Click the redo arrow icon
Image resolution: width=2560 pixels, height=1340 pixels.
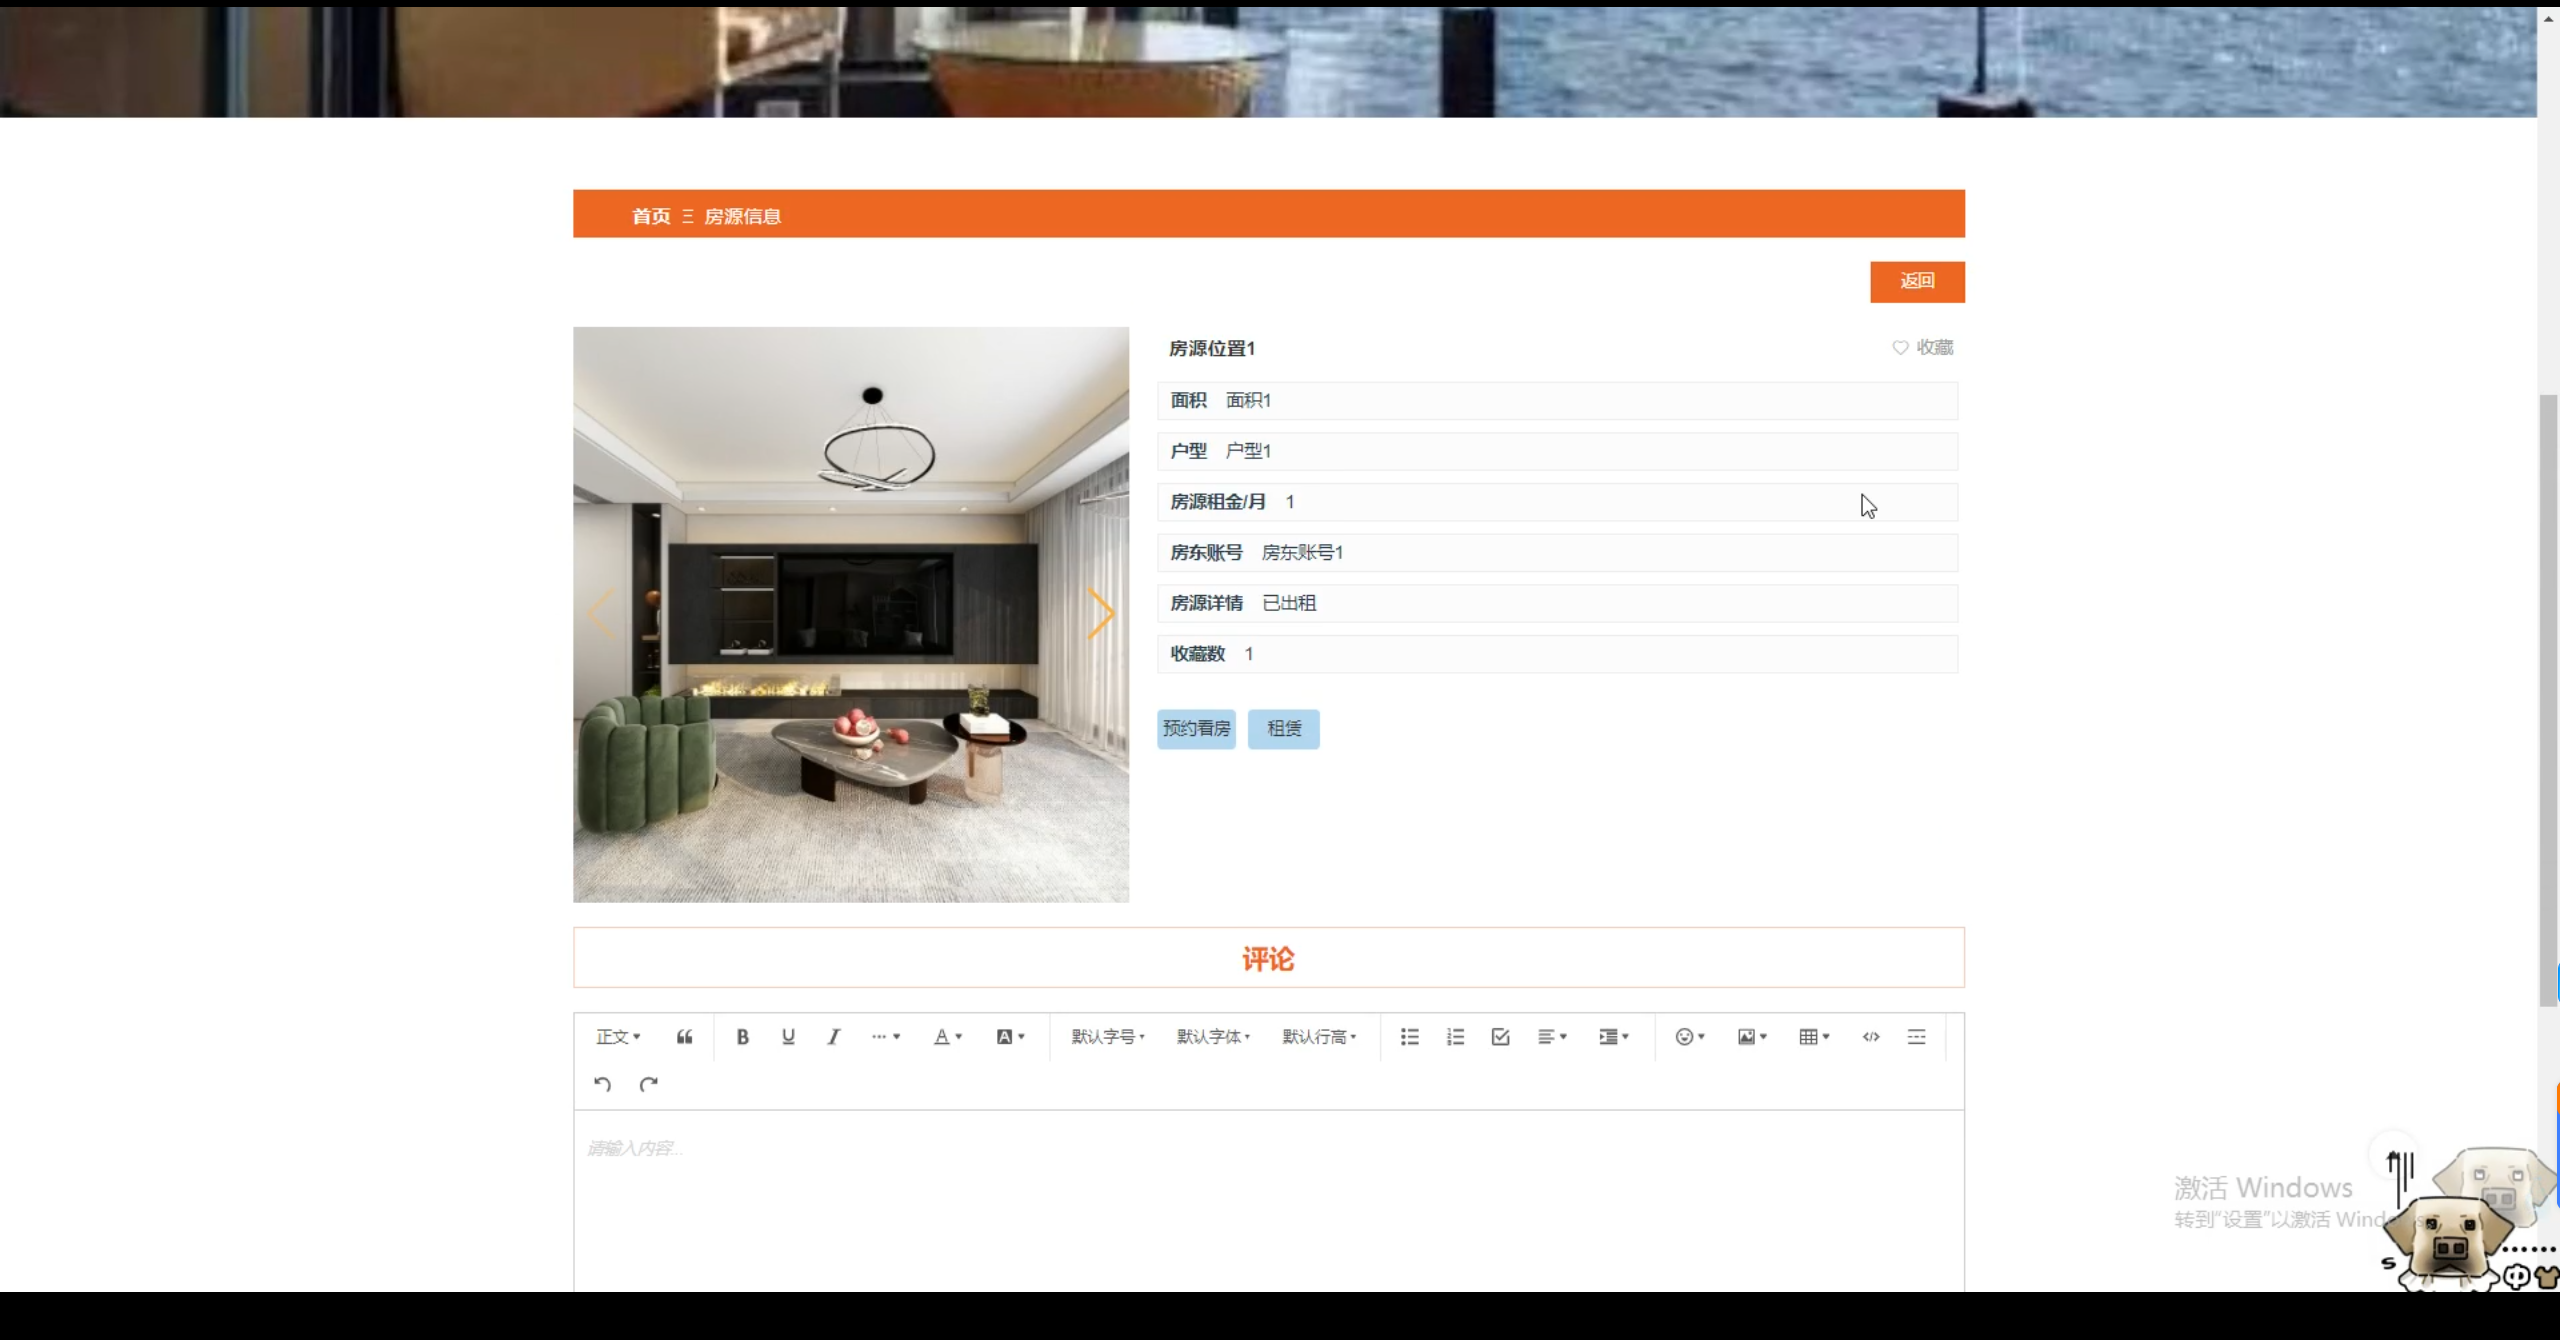tap(648, 1084)
